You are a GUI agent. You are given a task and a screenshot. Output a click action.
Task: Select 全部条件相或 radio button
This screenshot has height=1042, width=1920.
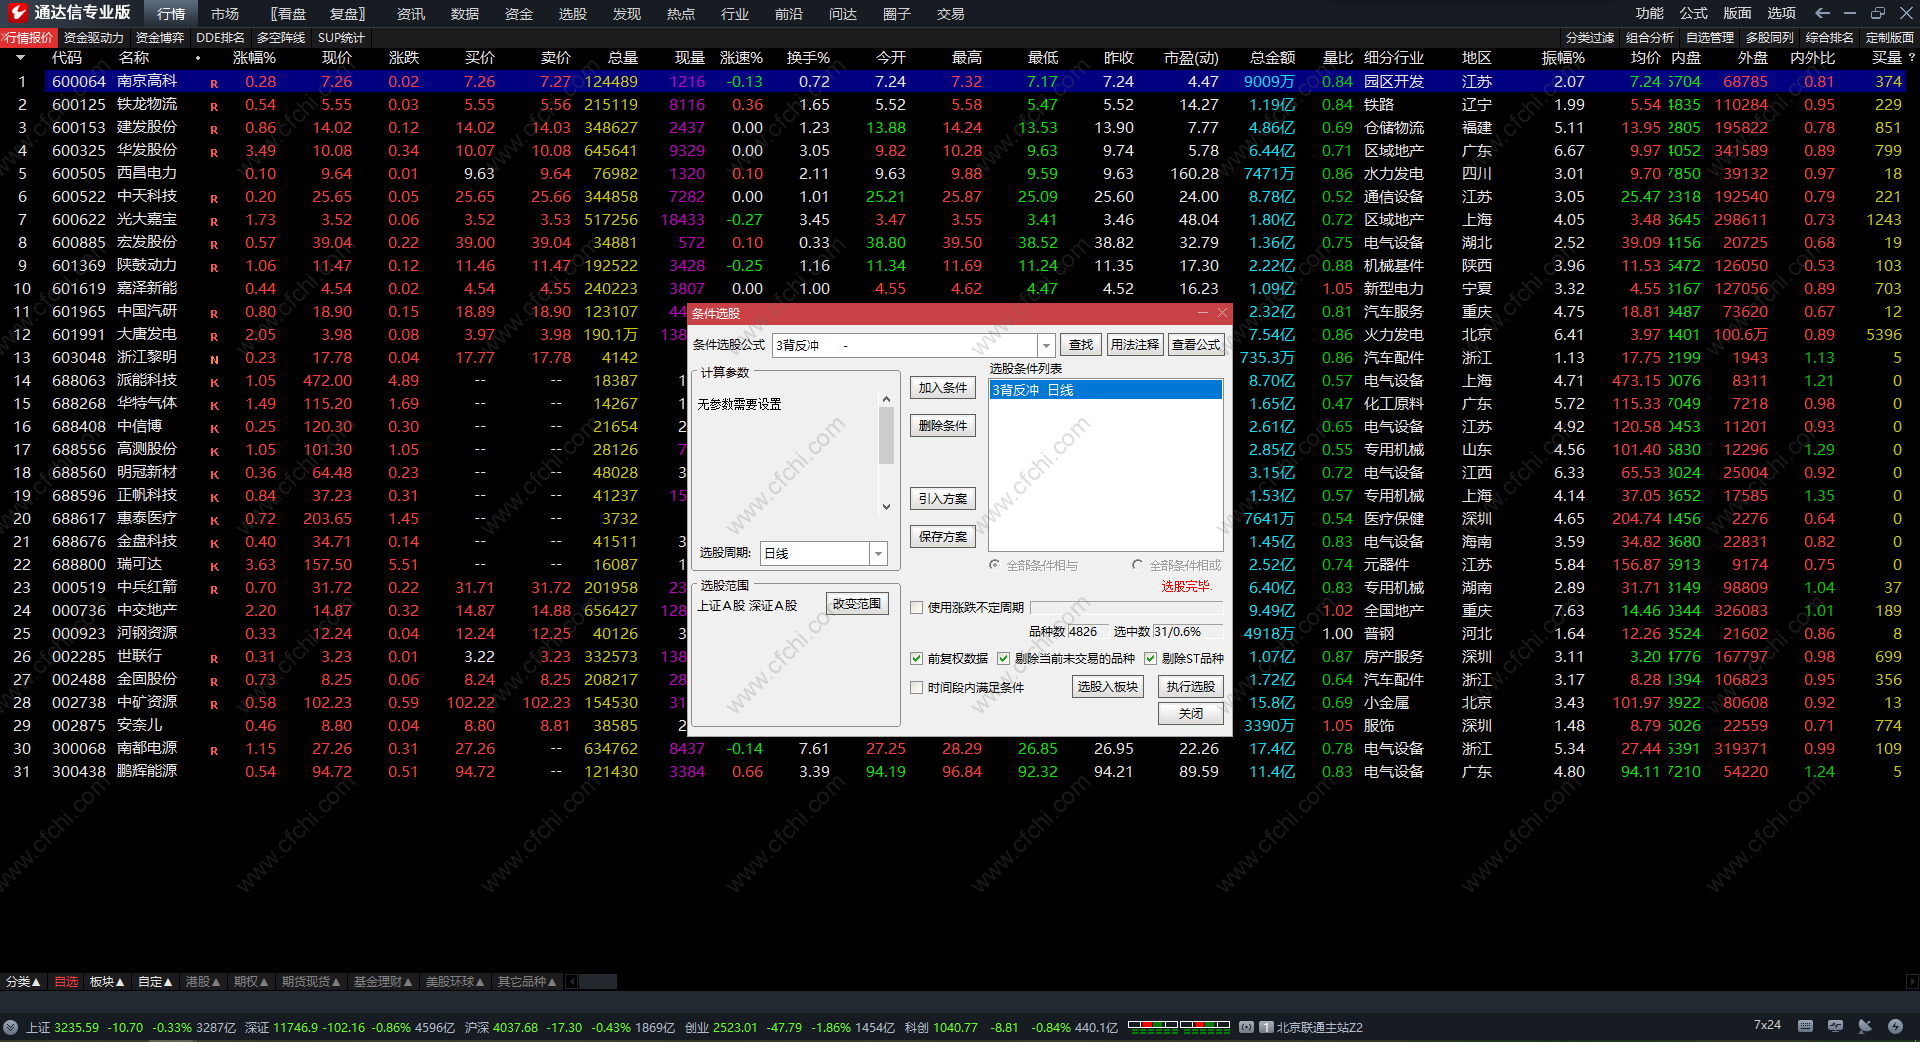click(x=1138, y=565)
